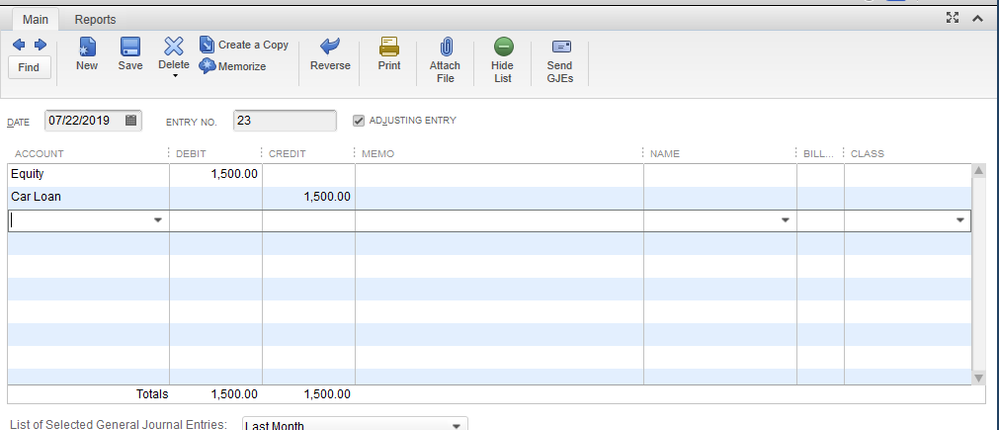Click the Find button
This screenshot has height=430, width=999.
(29, 68)
